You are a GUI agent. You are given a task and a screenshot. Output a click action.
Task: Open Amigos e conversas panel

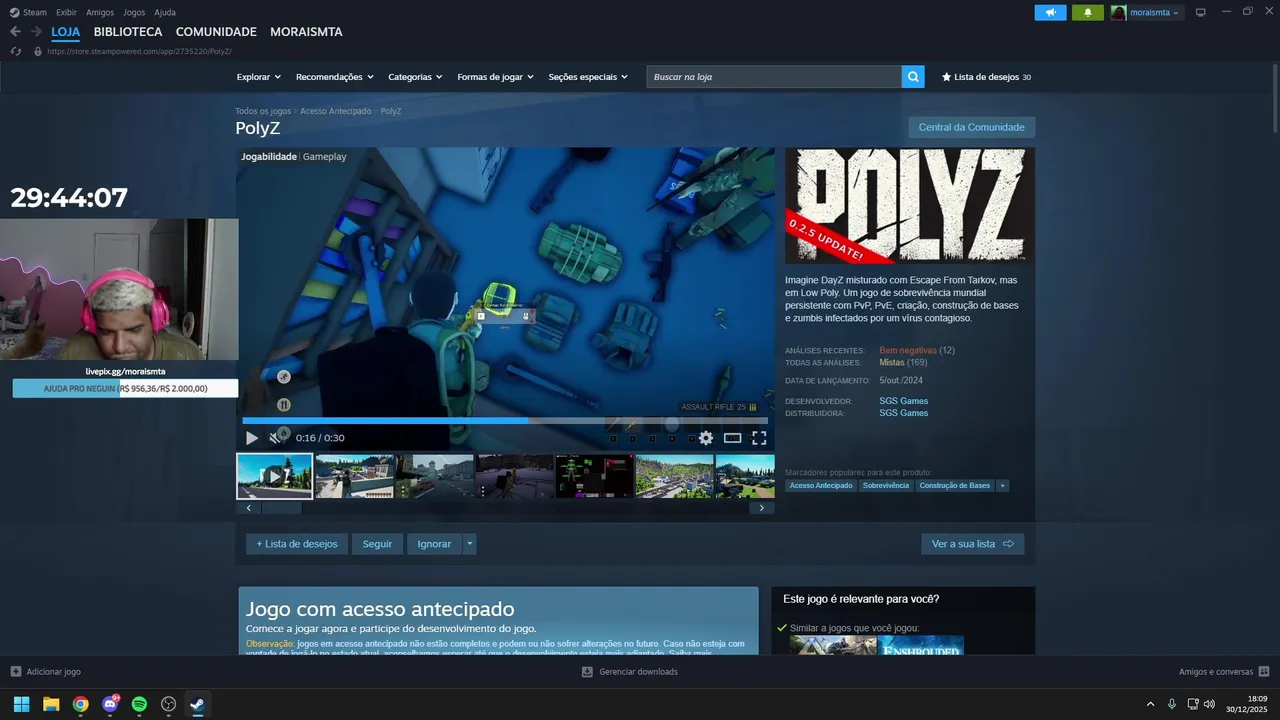tap(1224, 672)
